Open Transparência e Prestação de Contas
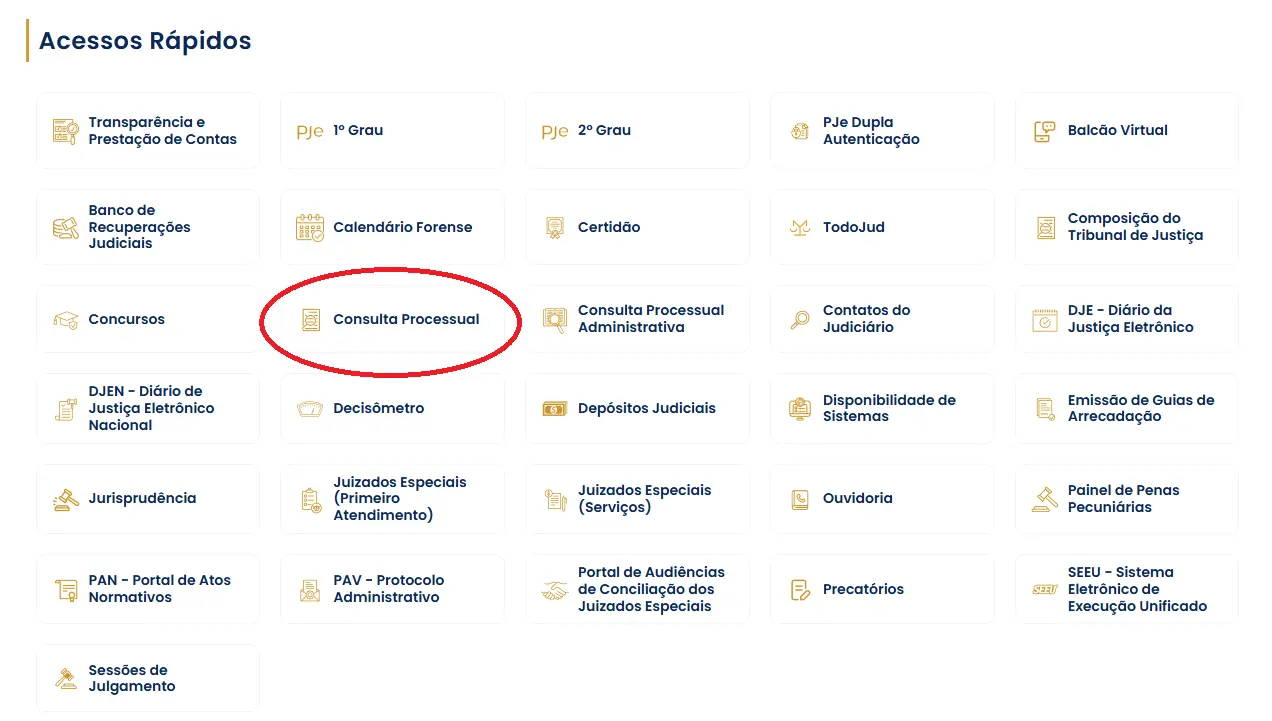 (162, 131)
